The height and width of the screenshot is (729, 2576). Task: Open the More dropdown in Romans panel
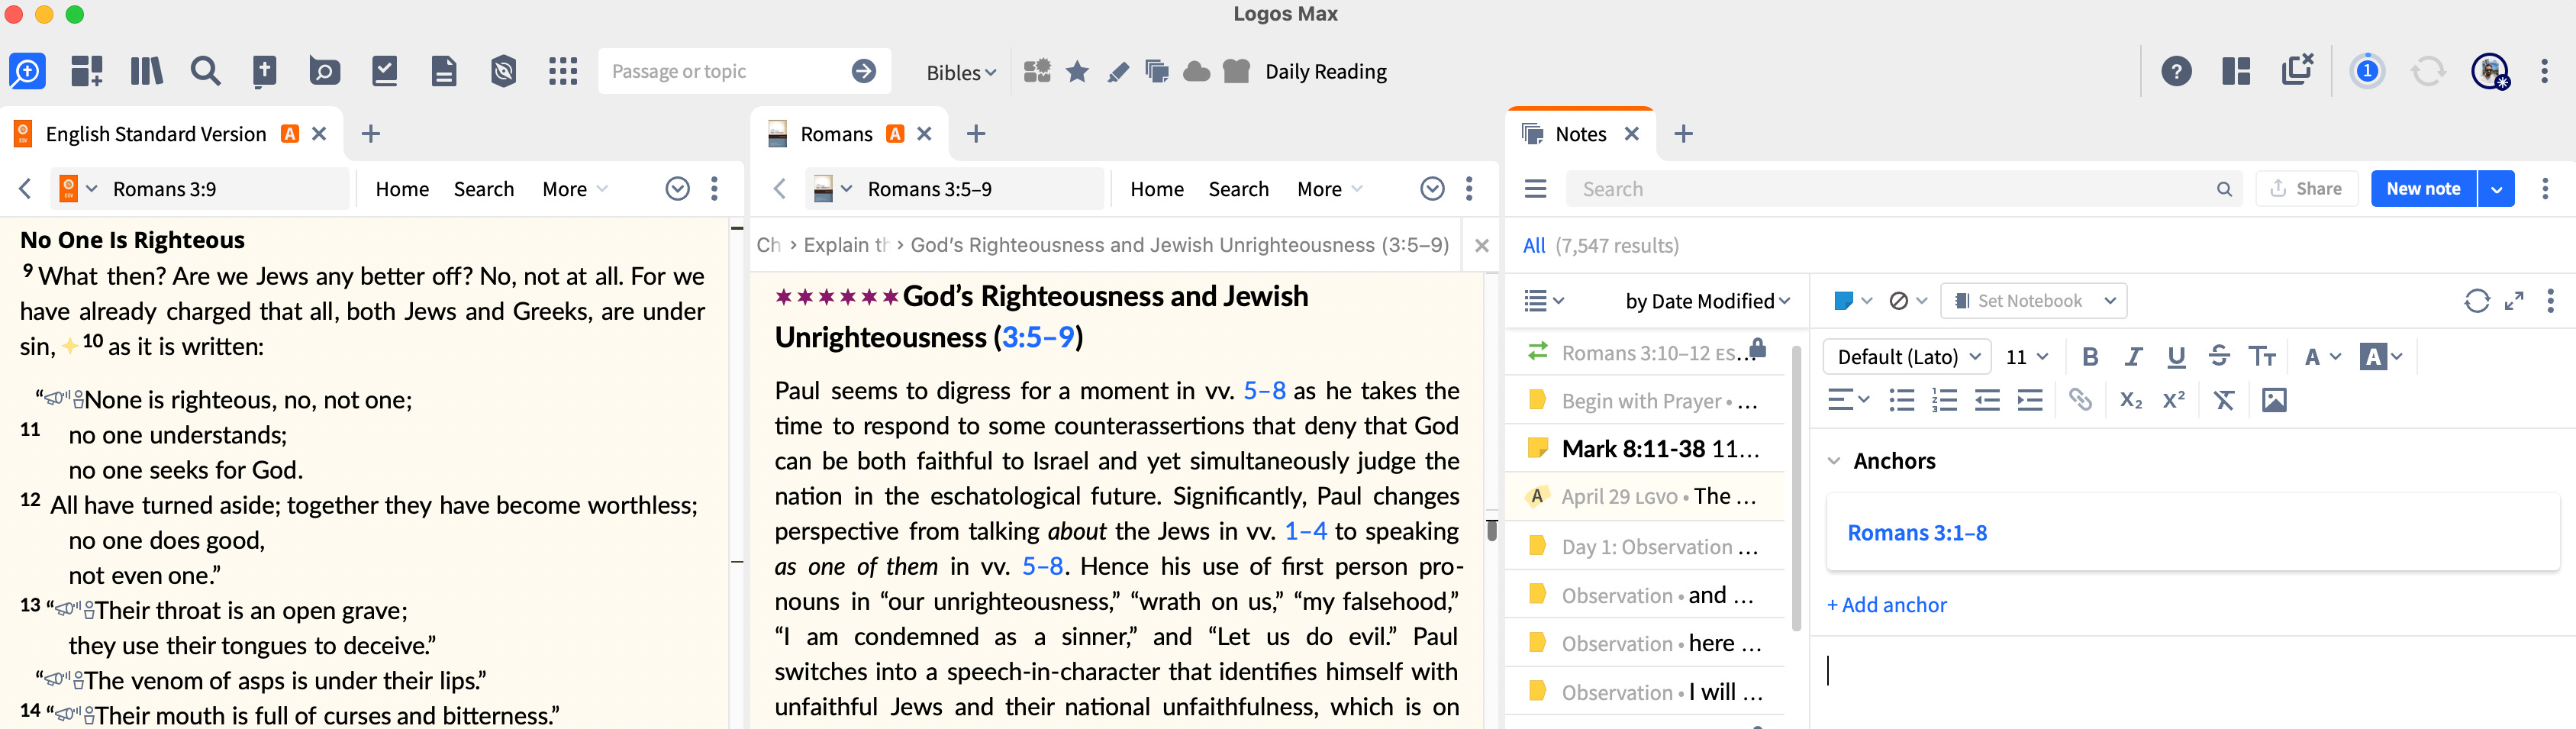point(1330,189)
